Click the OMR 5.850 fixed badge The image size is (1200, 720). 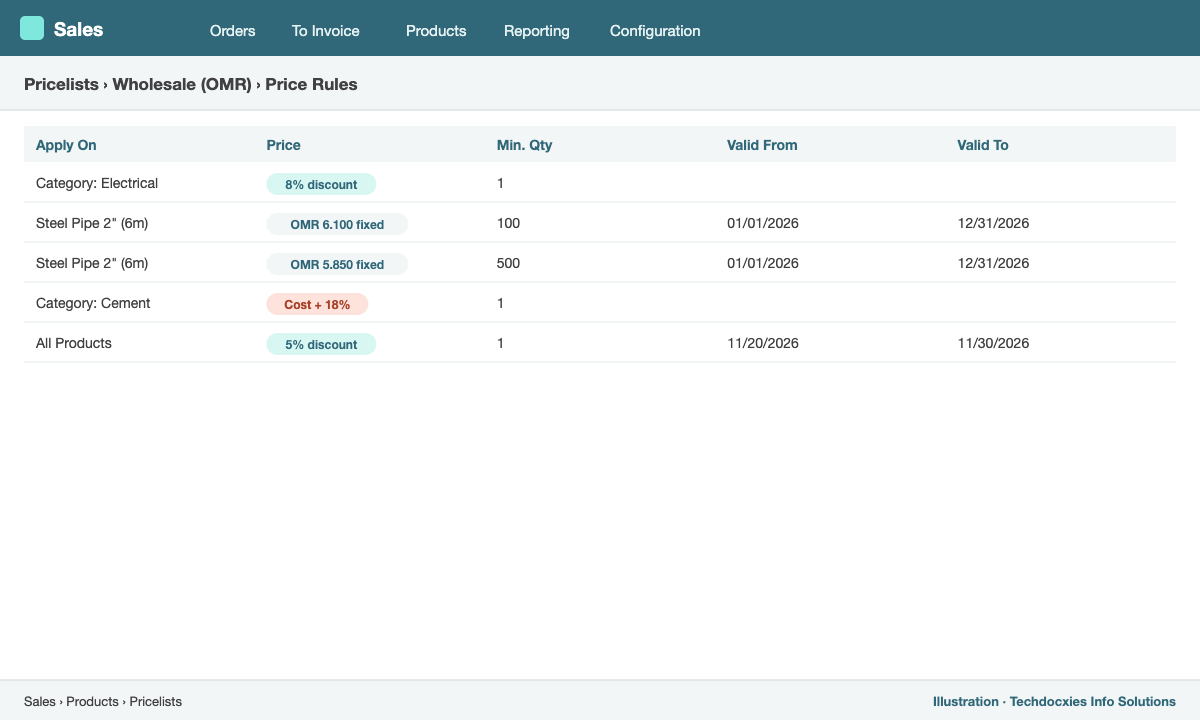coord(337,264)
